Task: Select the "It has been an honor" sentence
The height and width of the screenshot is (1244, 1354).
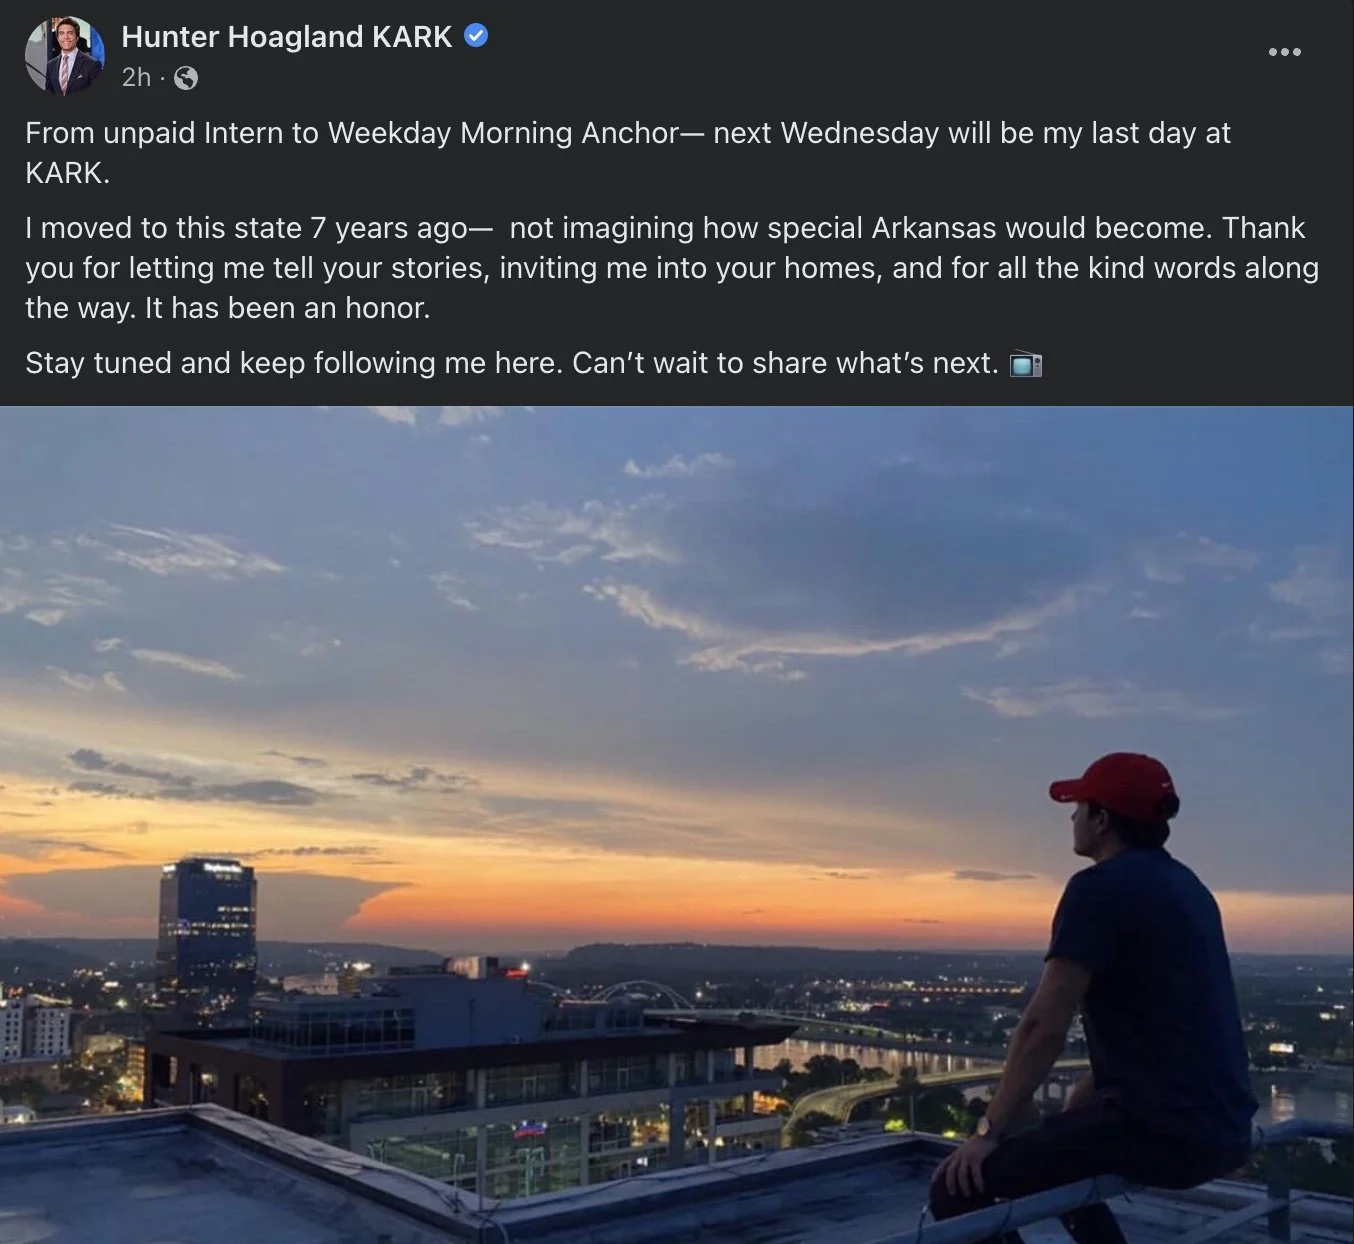Action: [287, 308]
